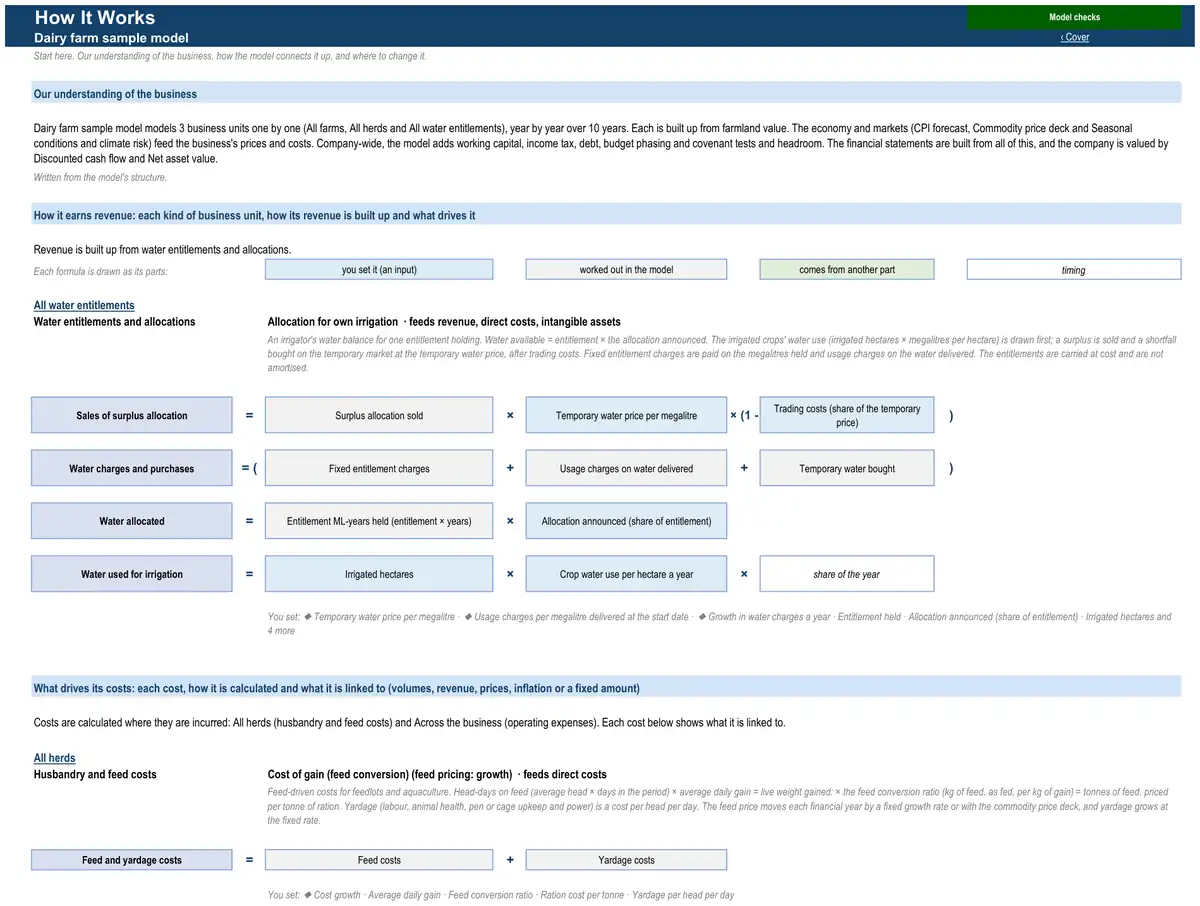1200x906 pixels.
Task: Click the "Water used for irrigation" label box
Action: click(x=132, y=574)
